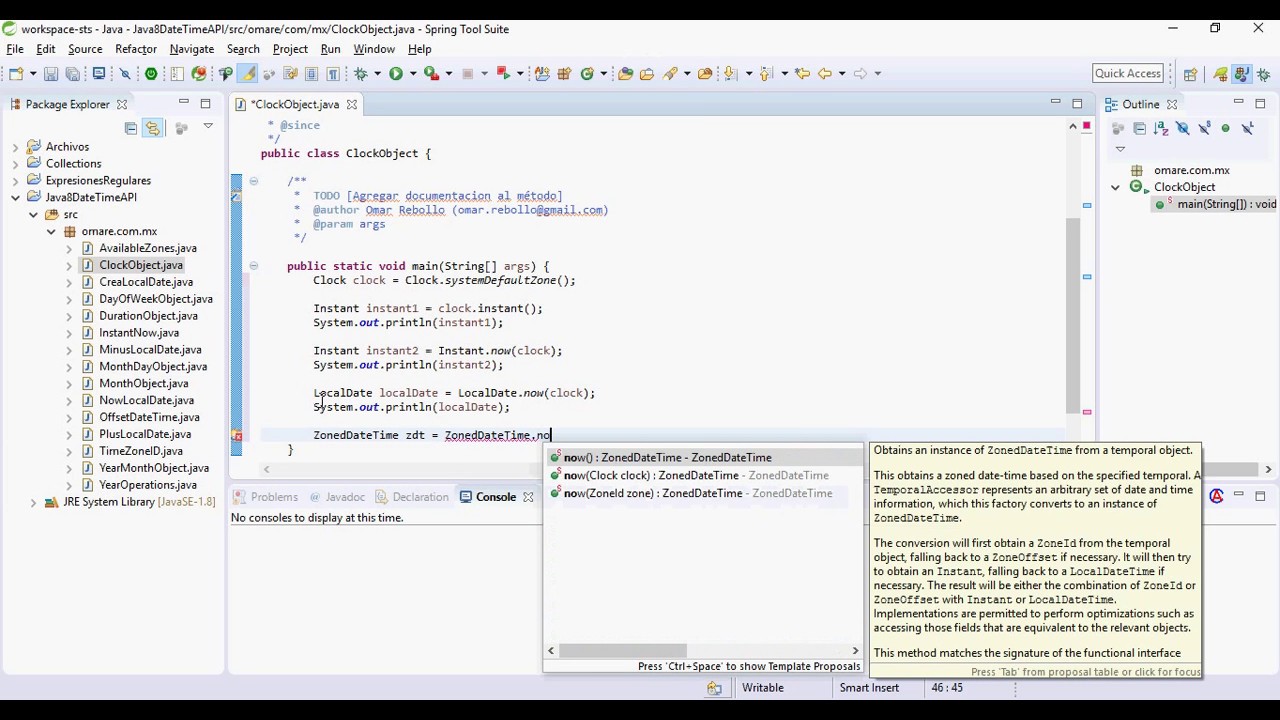
Task: Click the Save toolbar icon
Action: click(x=51, y=73)
